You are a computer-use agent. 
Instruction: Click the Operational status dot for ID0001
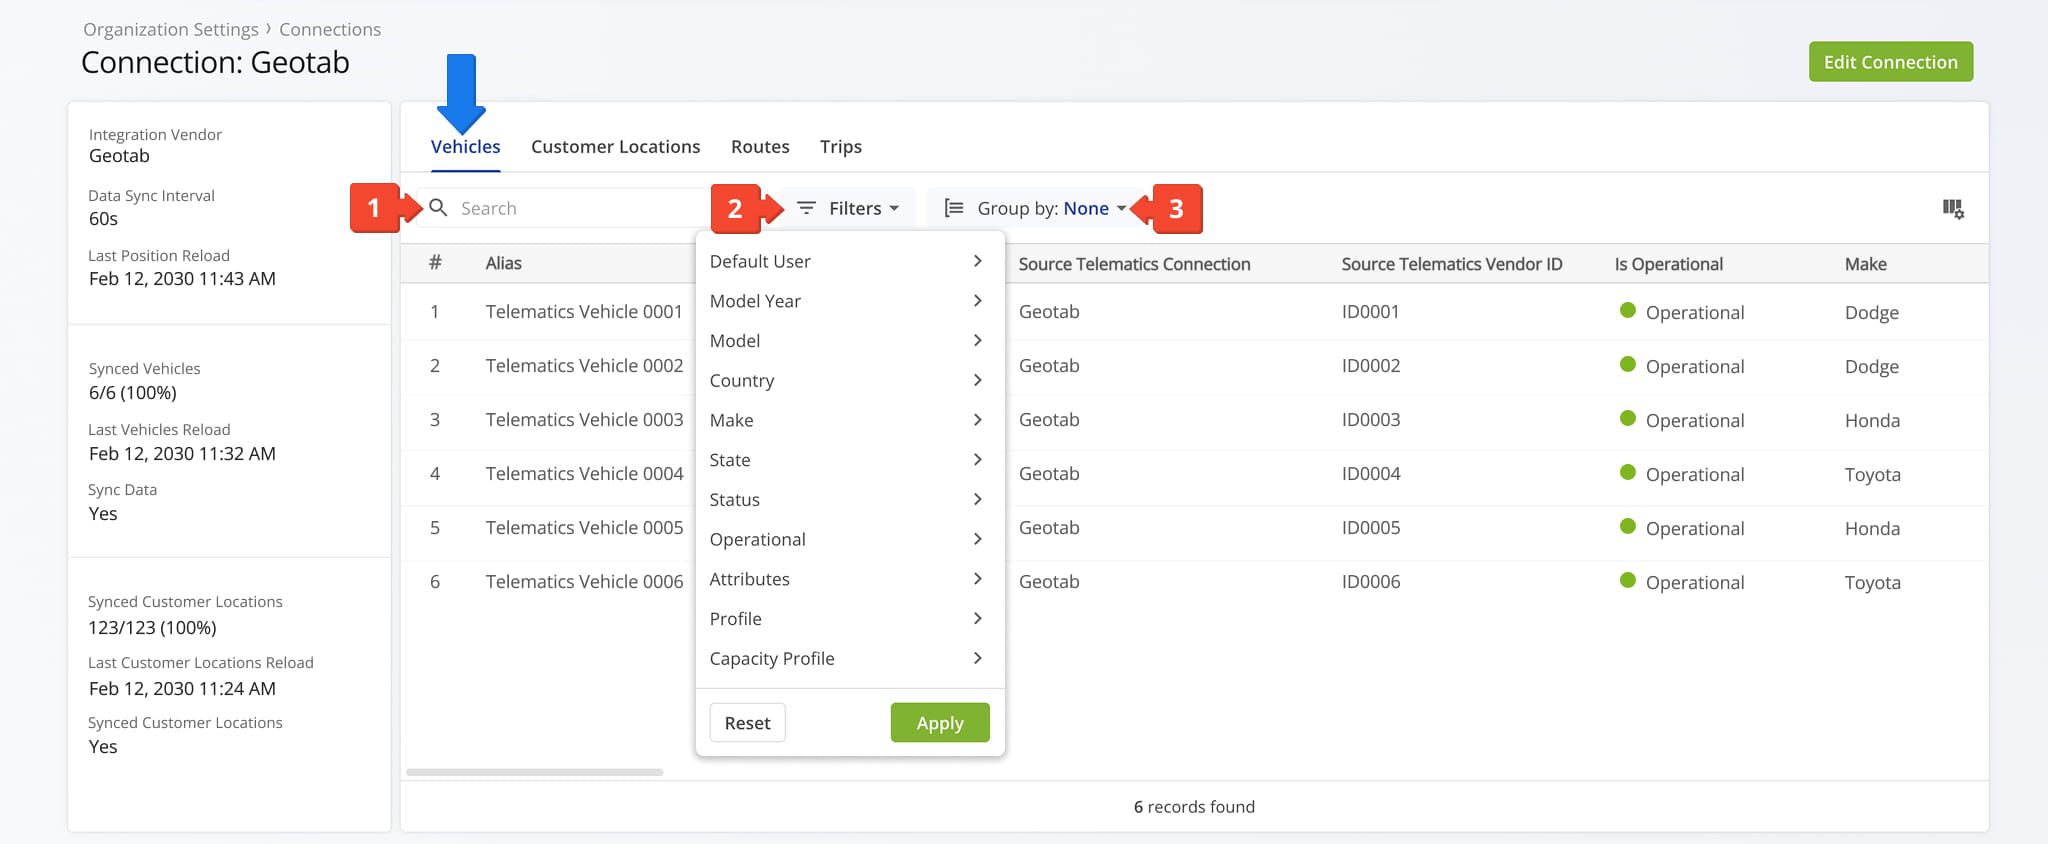click(x=1628, y=311)
